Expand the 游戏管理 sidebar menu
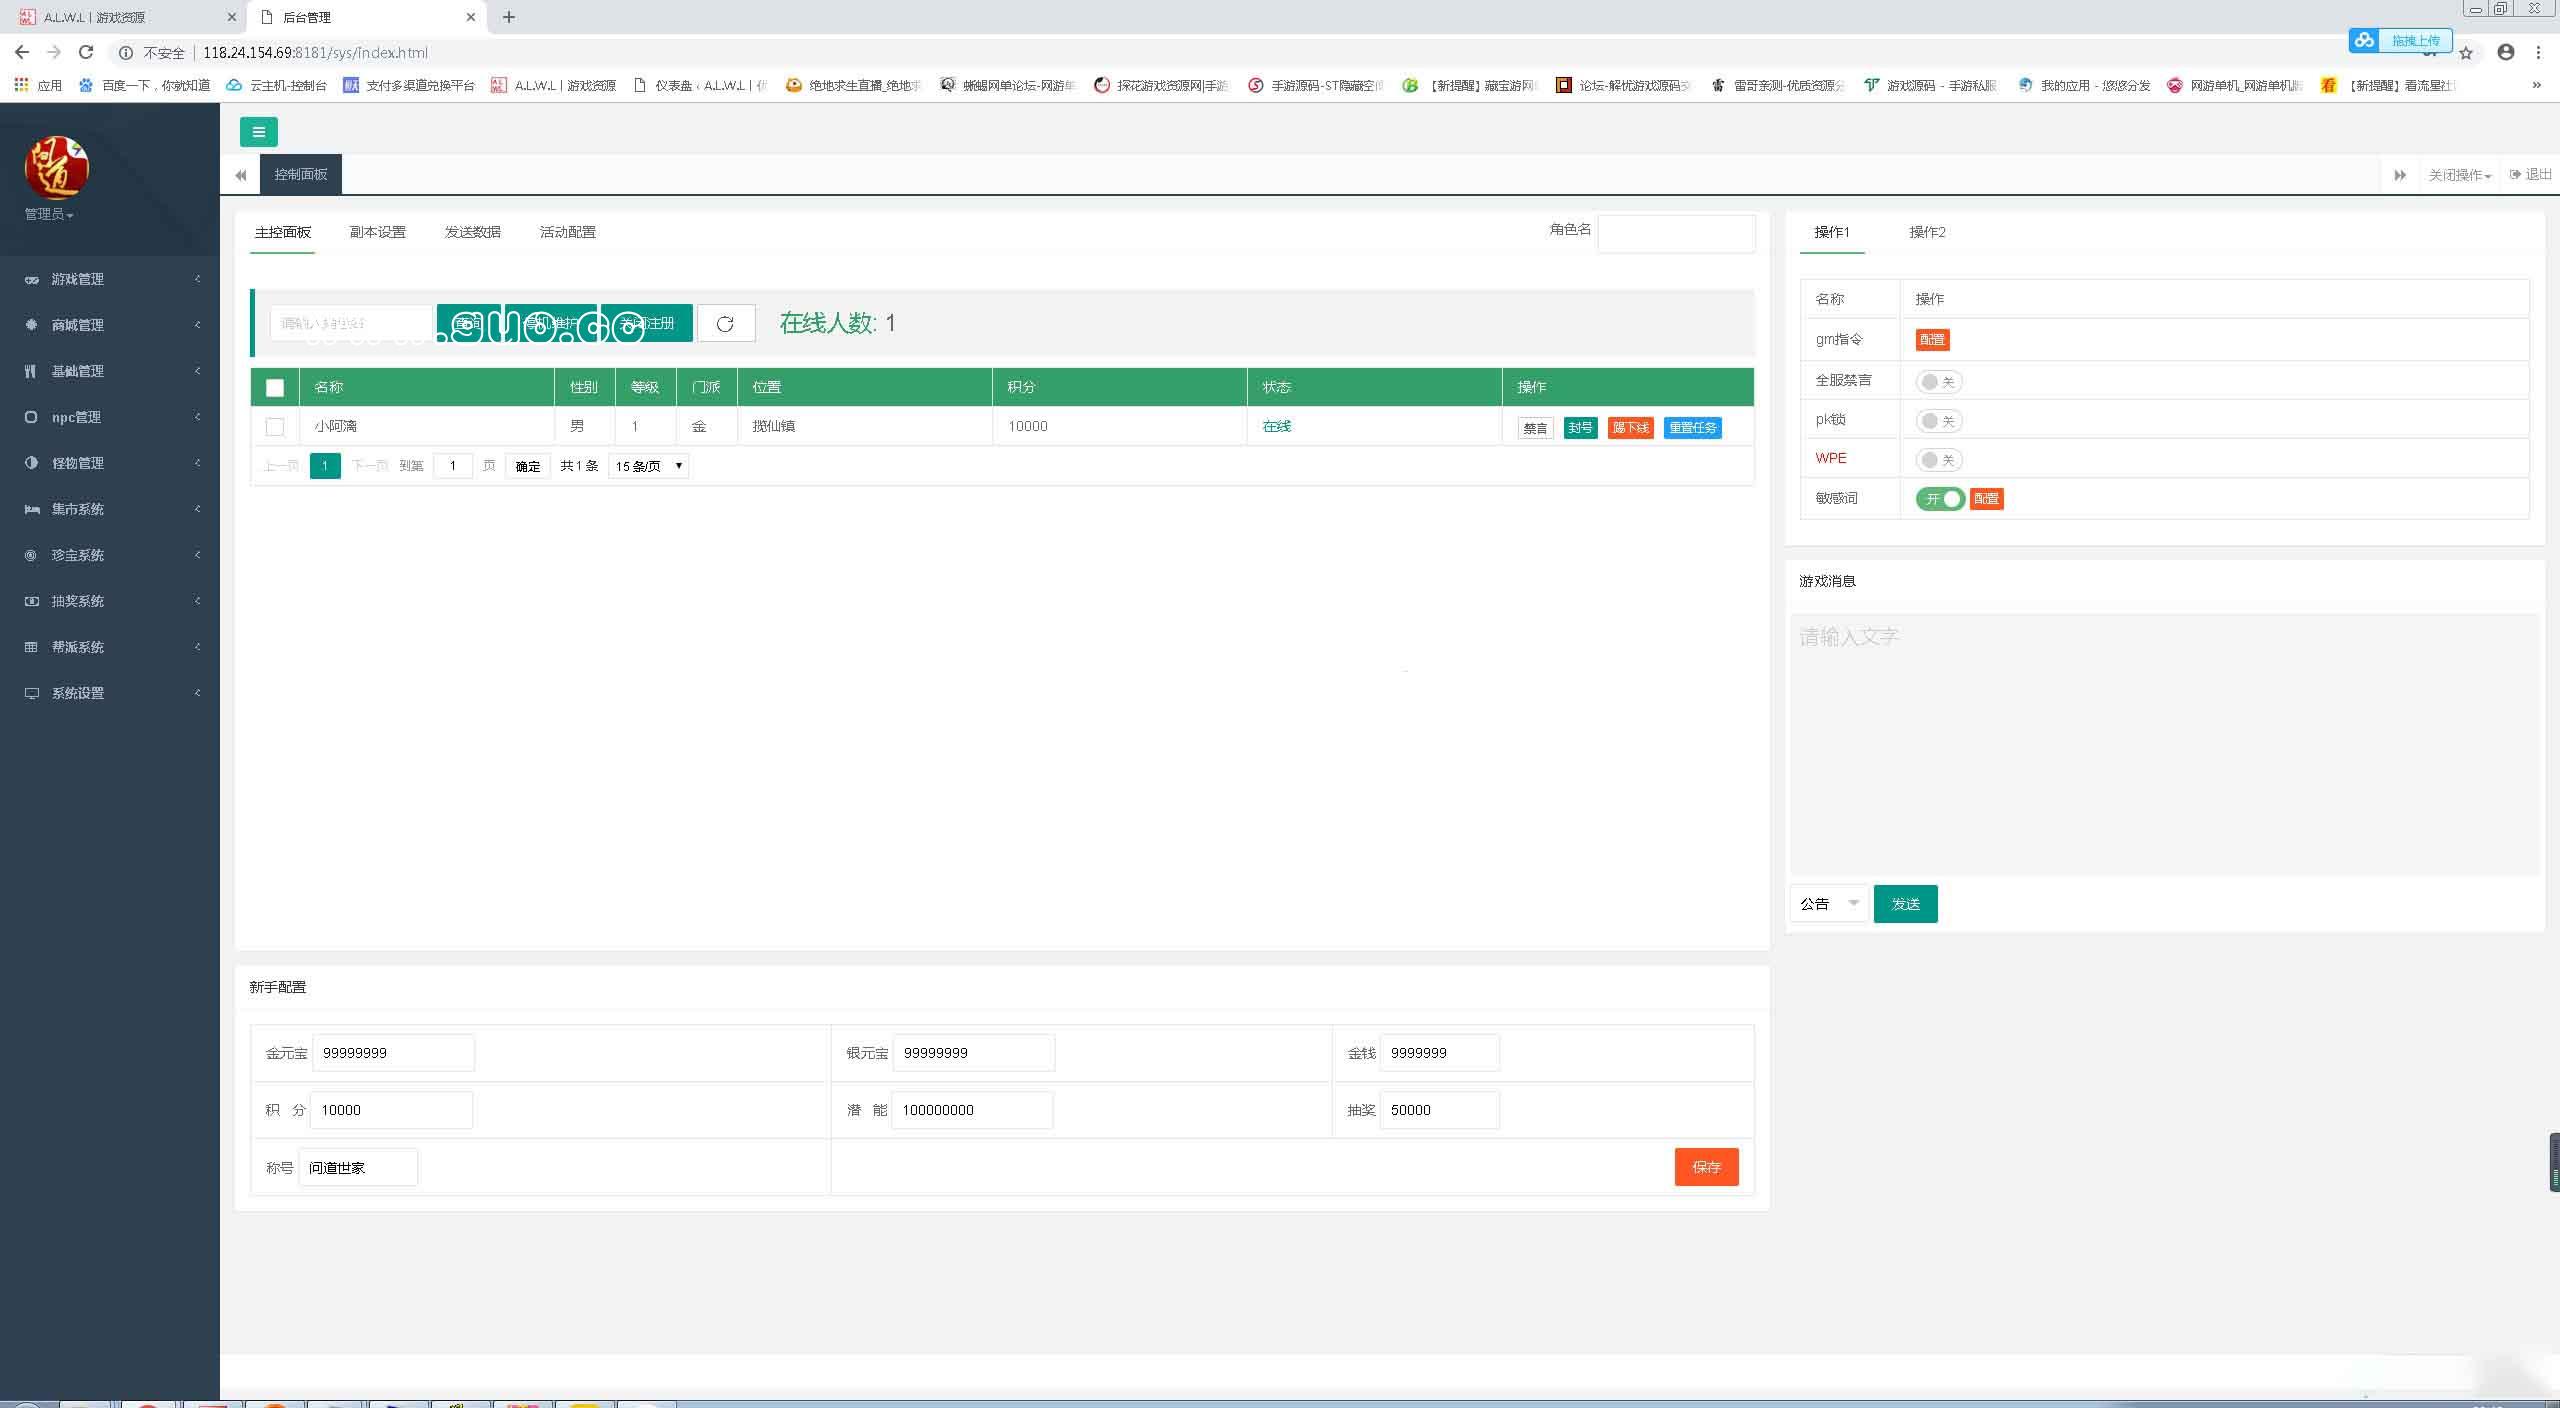The width and height of the screenshot is (2560, 1408). pyautogui.click(x=110, y=279)
